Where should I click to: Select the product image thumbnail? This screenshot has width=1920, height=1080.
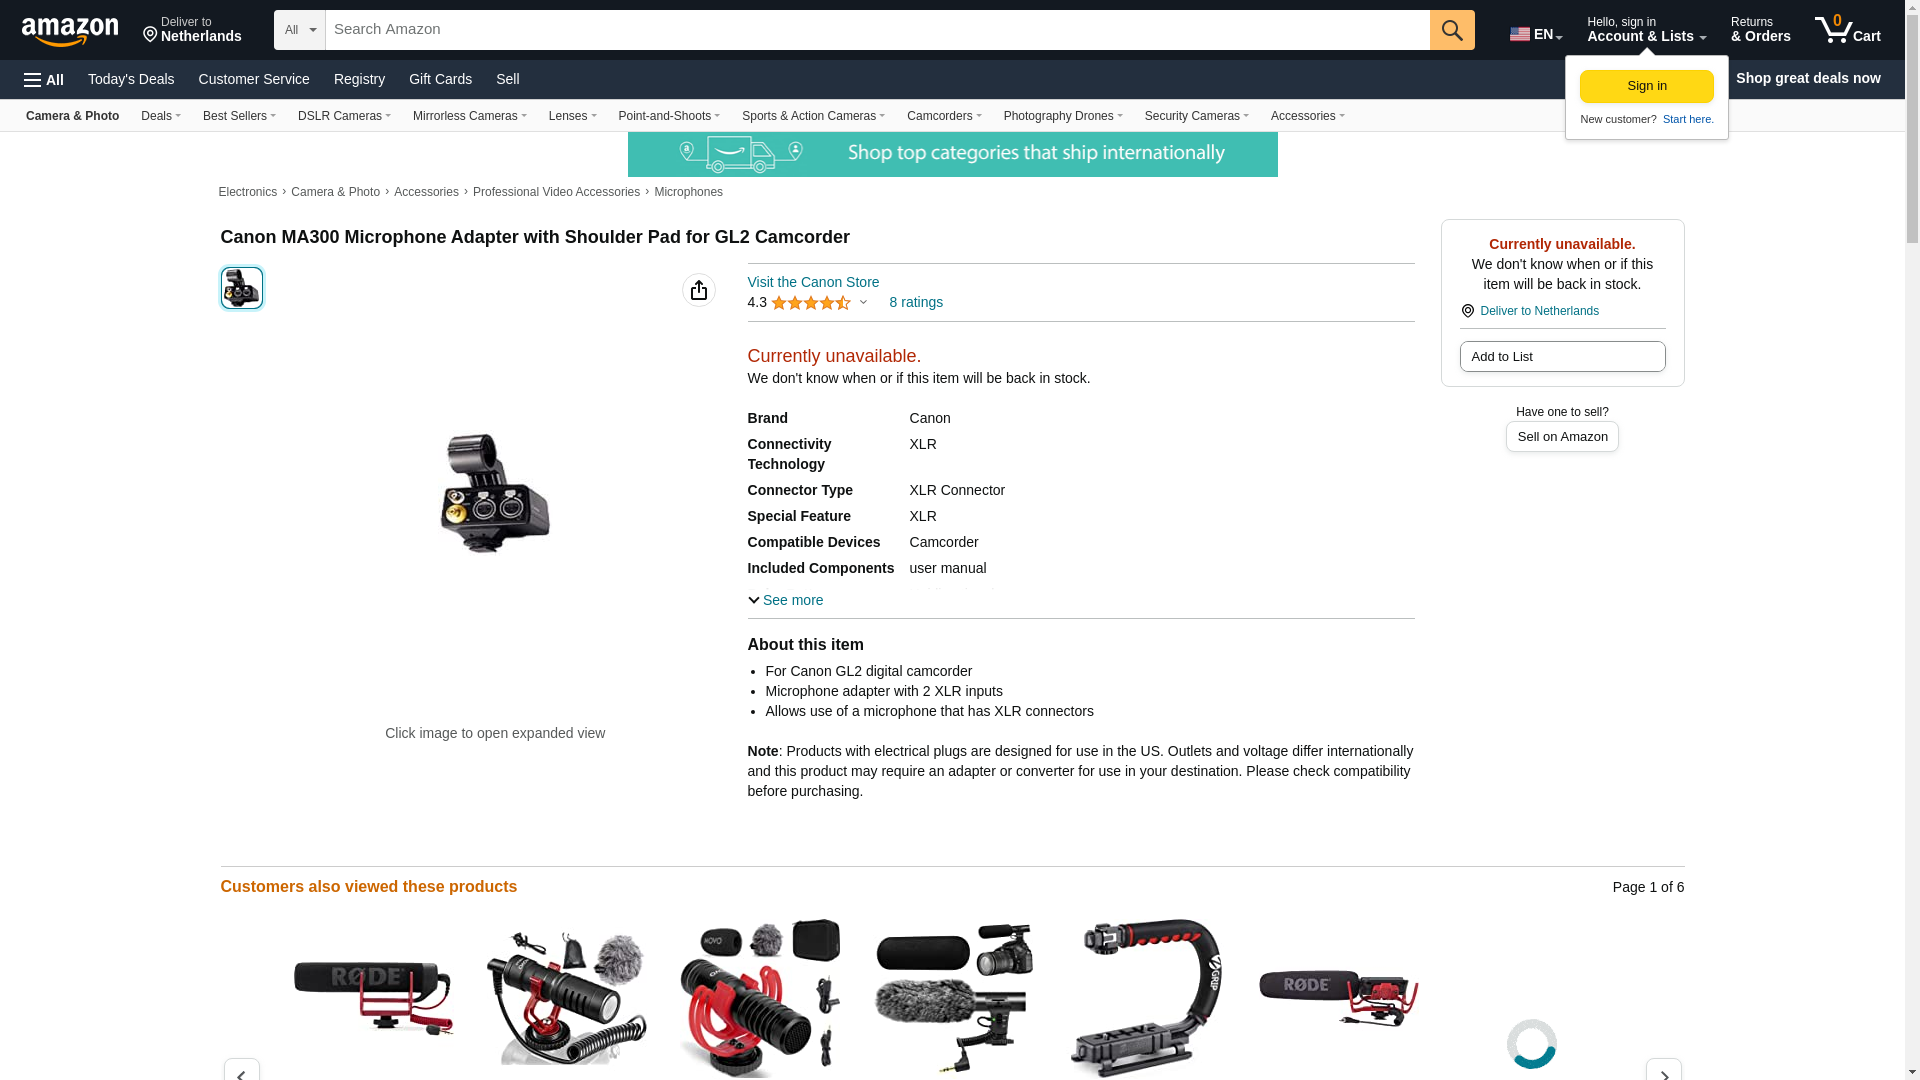(242, 288)
